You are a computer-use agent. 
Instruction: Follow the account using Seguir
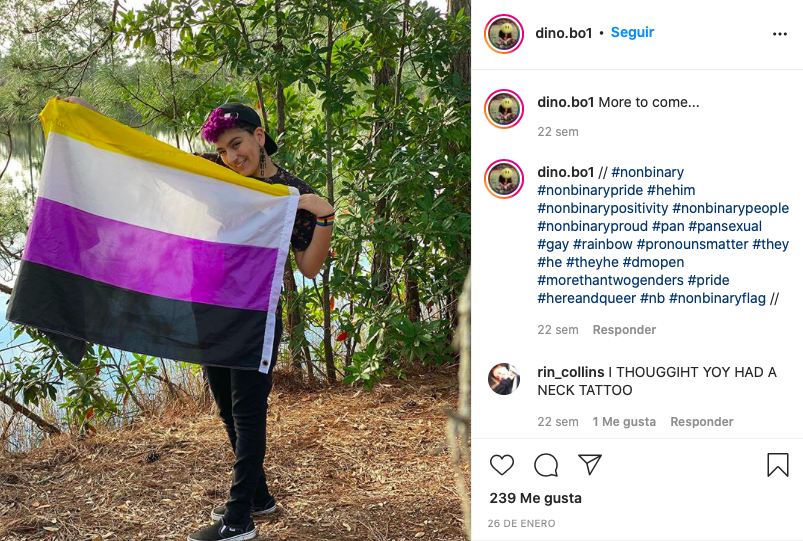point(632,32)
